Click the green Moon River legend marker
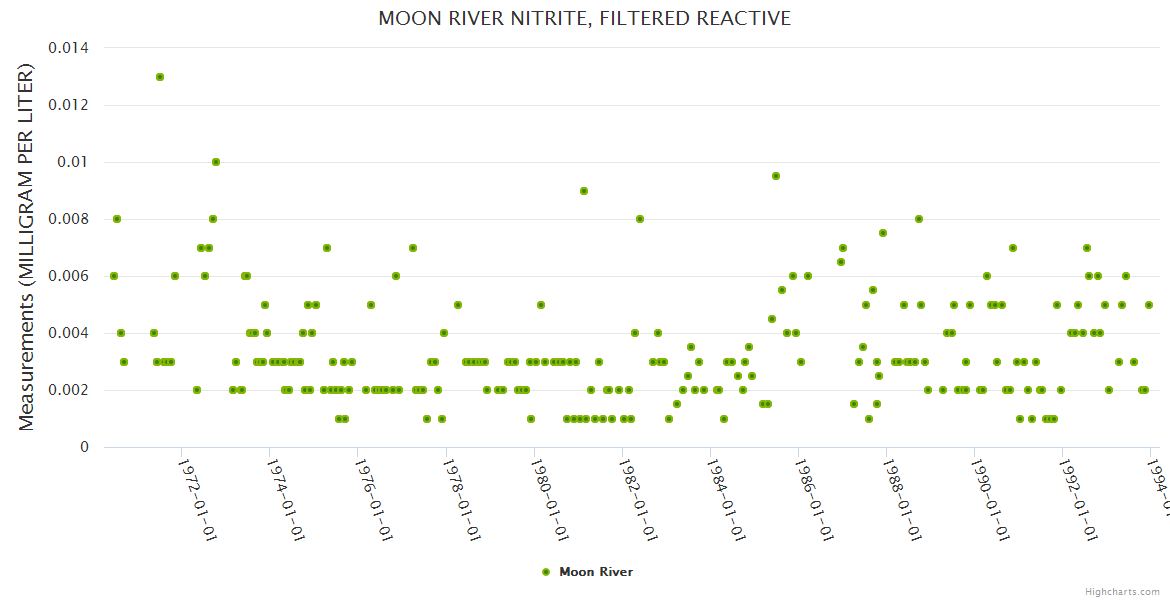 coord(545,572)
